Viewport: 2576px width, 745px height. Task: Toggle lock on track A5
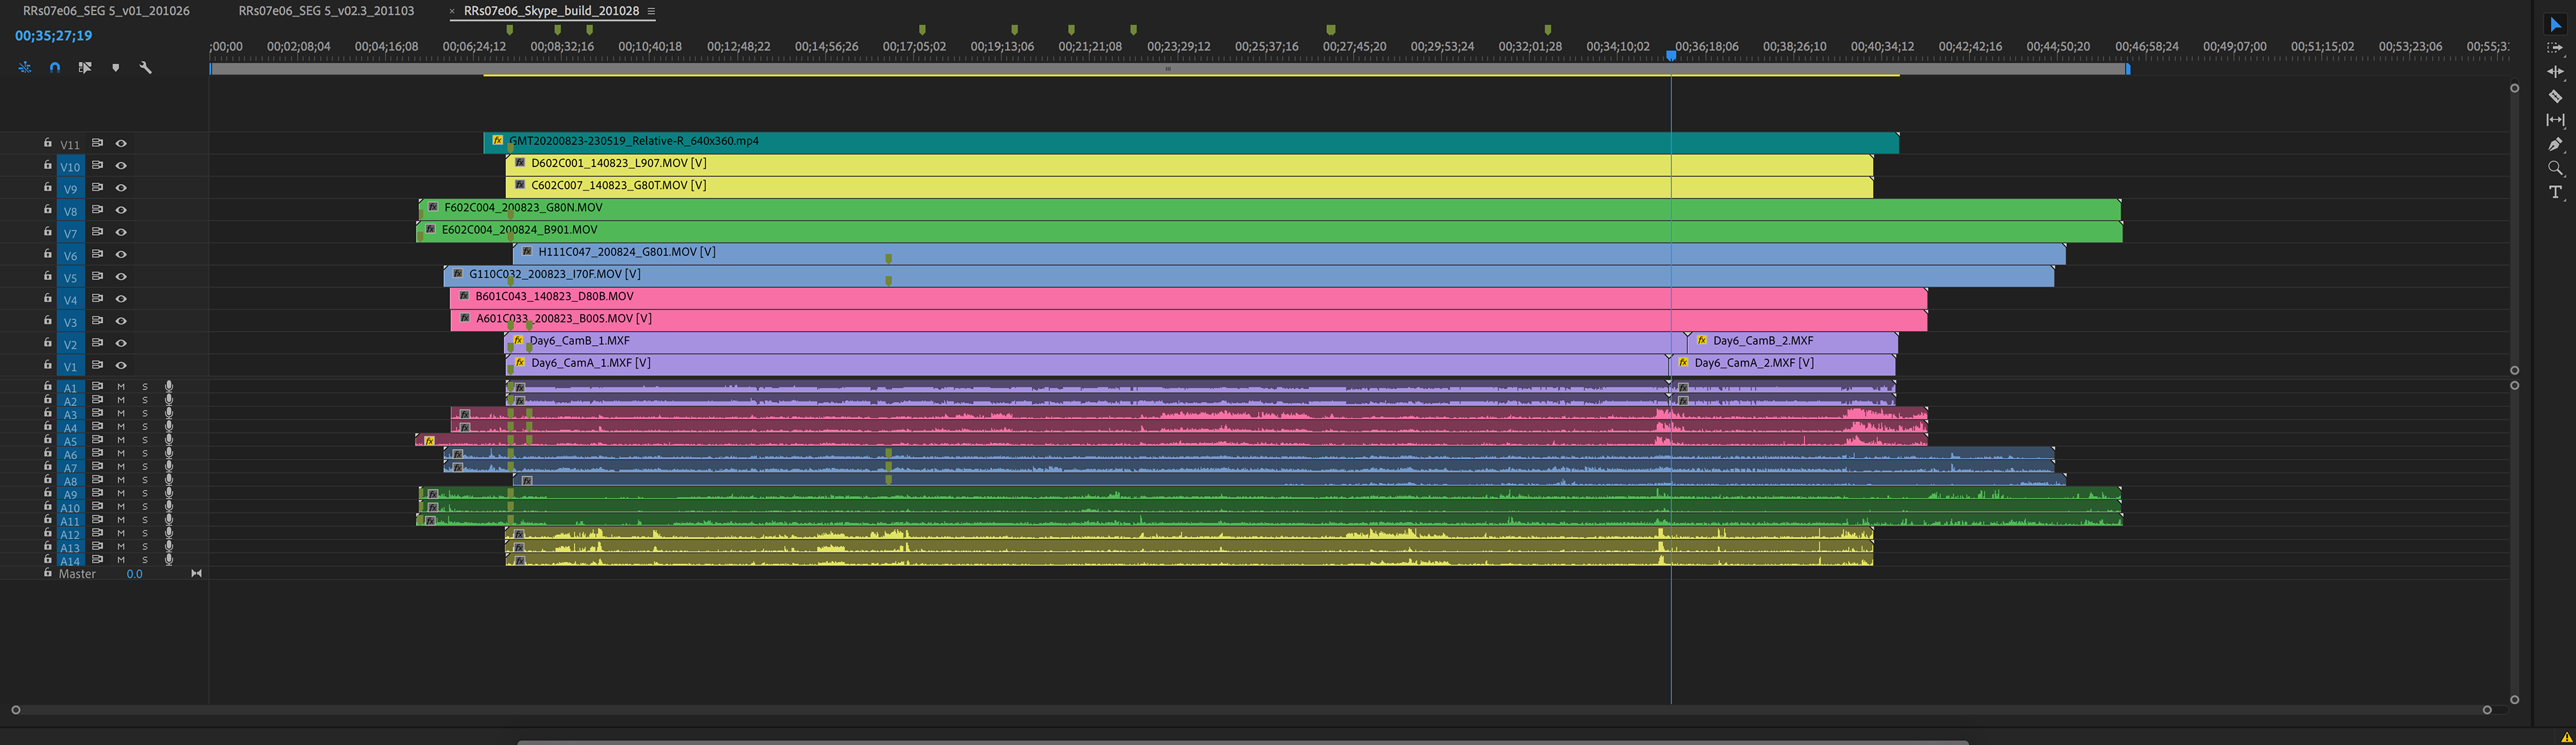[47, 439]
